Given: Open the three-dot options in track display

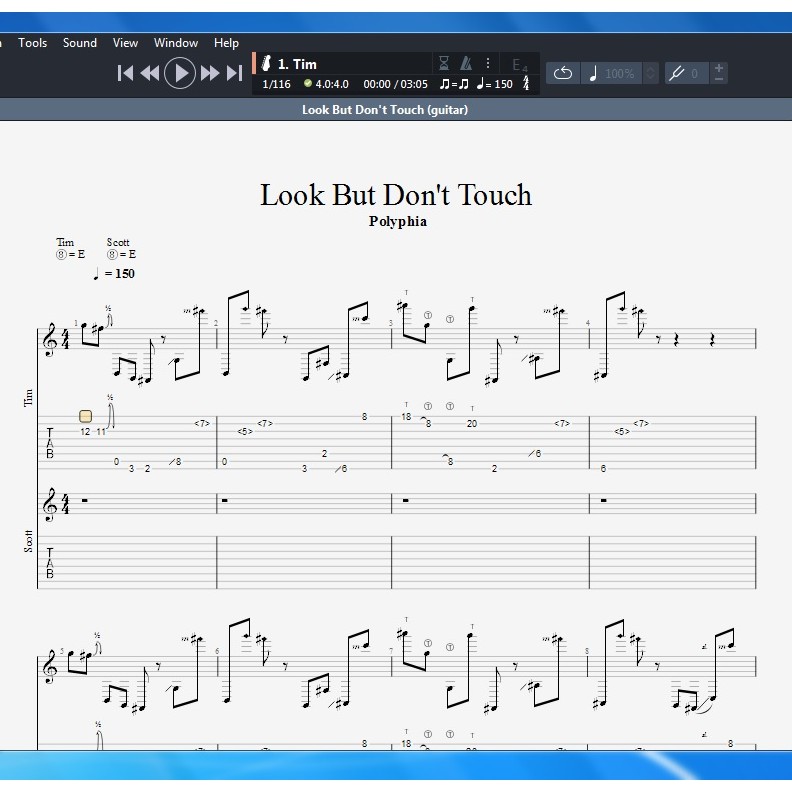Looking at the screenshot, I should tap(488, 63).
